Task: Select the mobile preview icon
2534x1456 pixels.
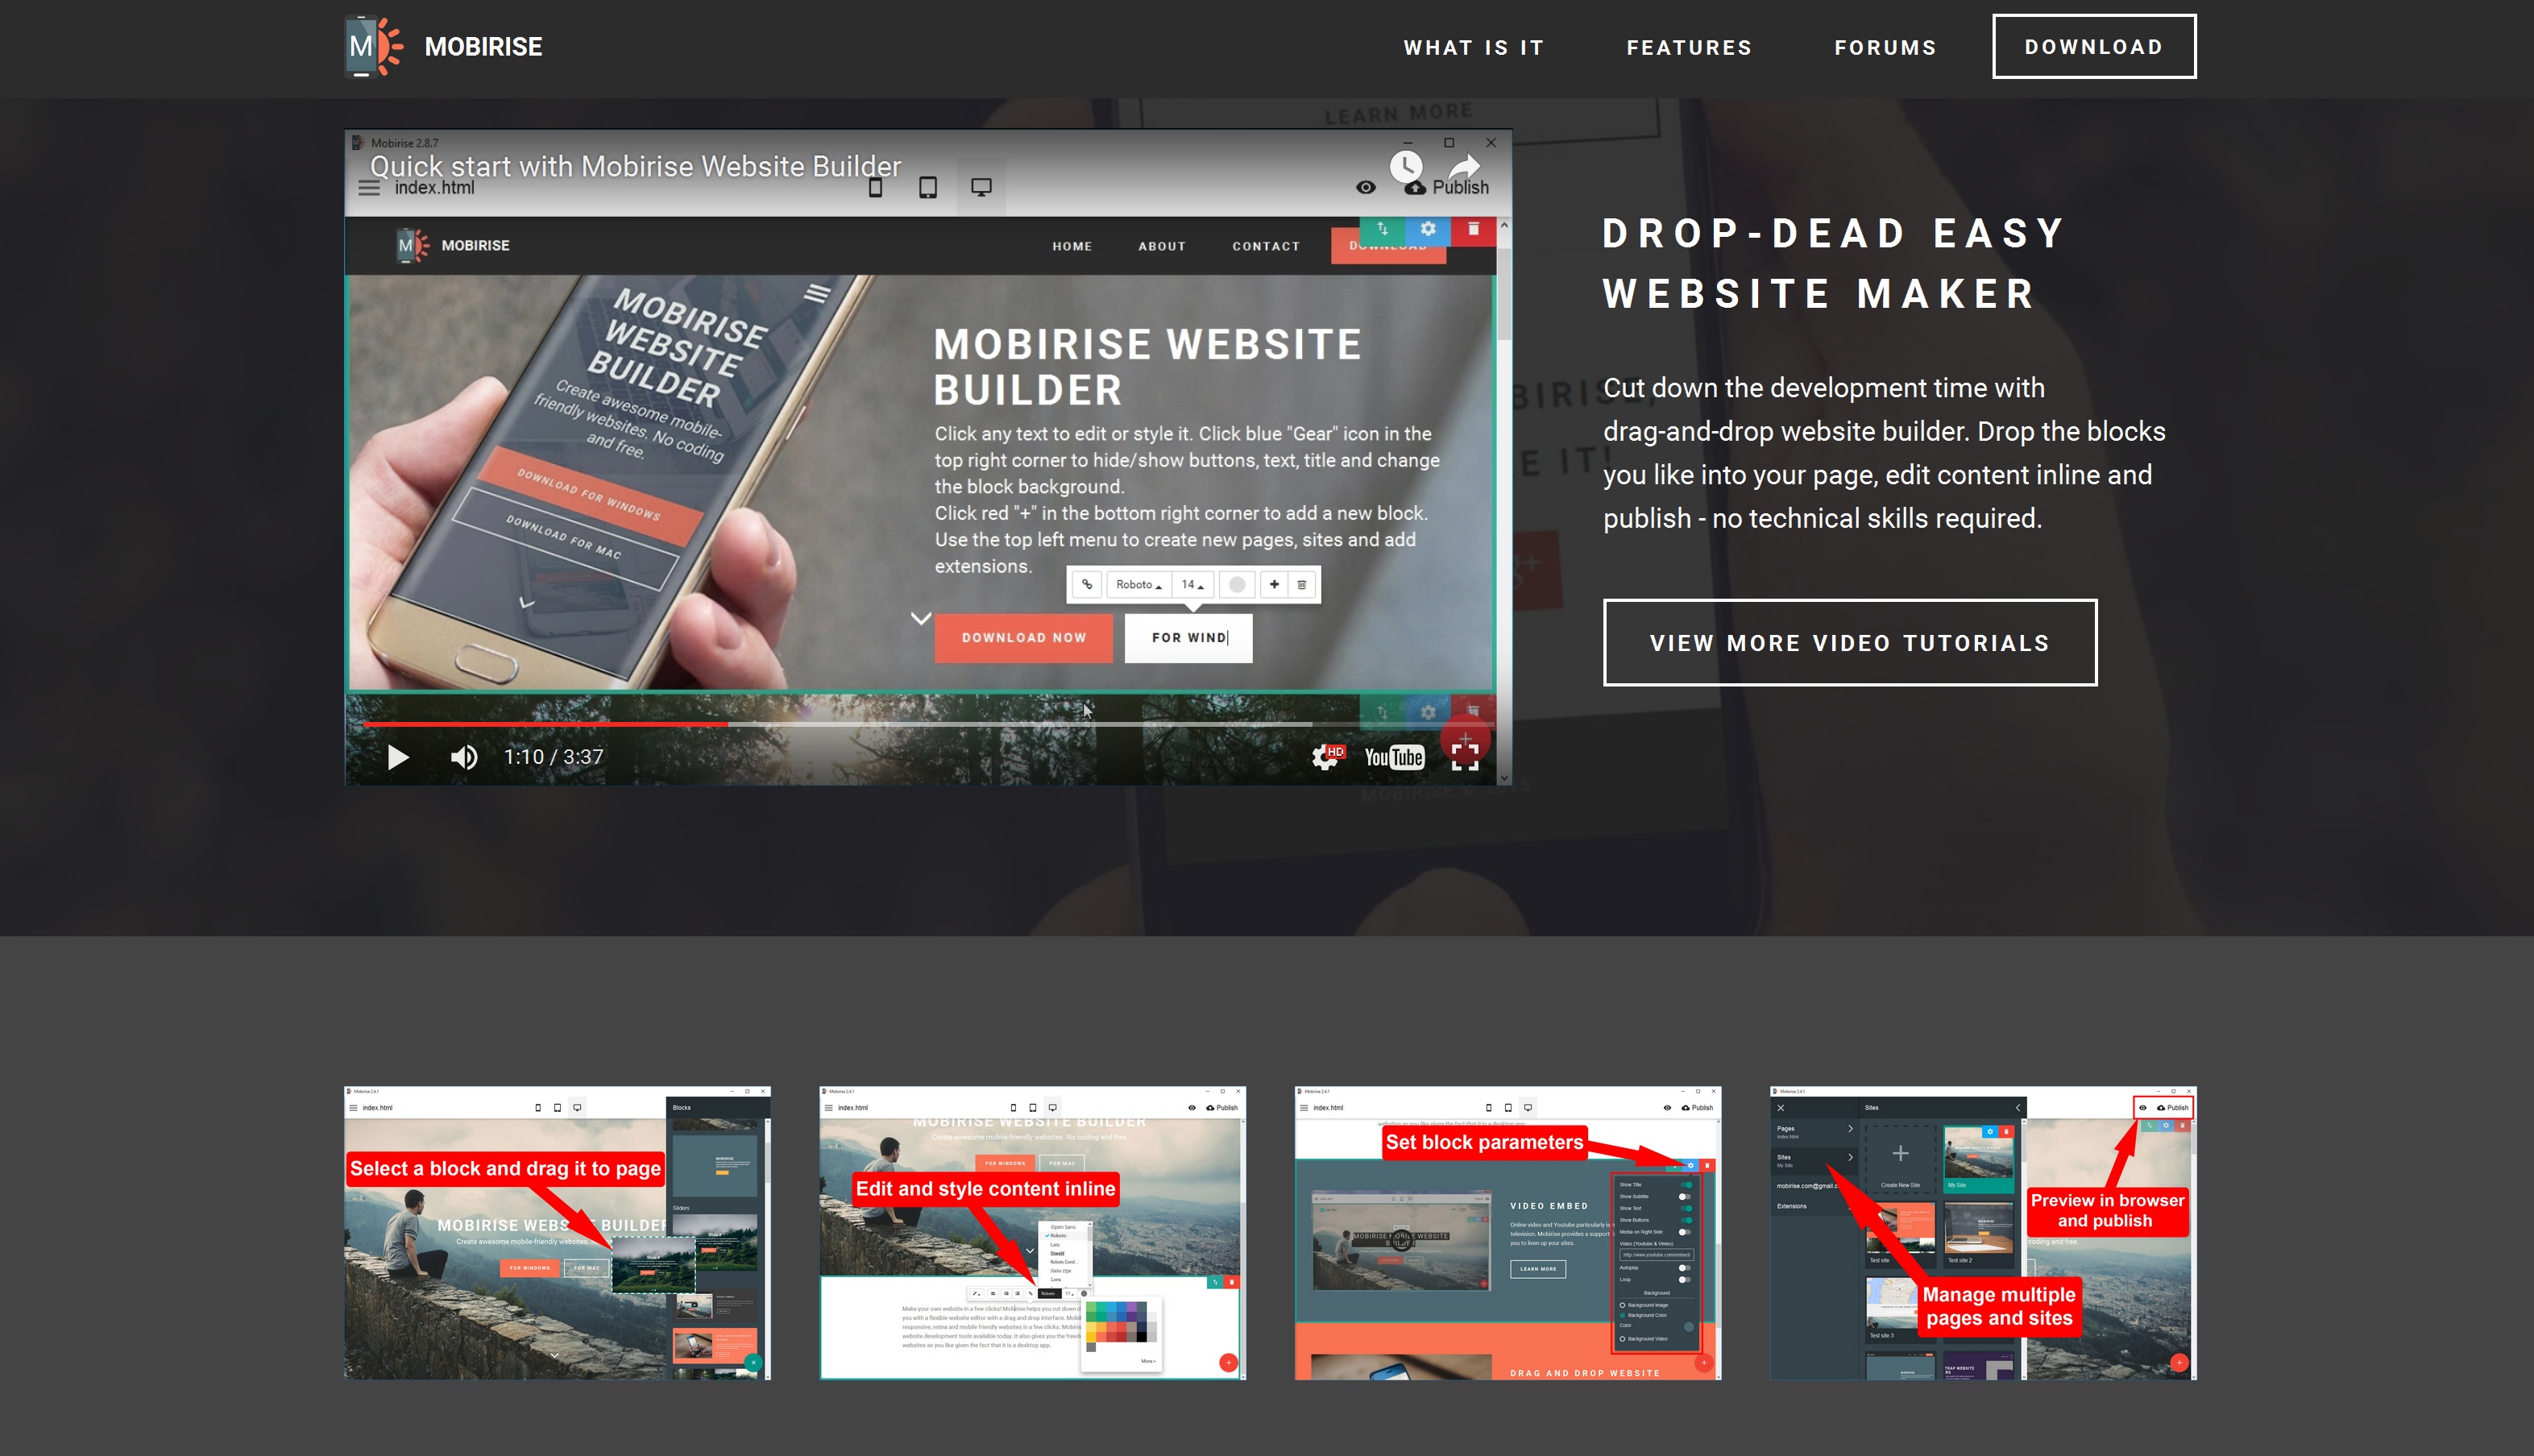Action: [877, 189]
